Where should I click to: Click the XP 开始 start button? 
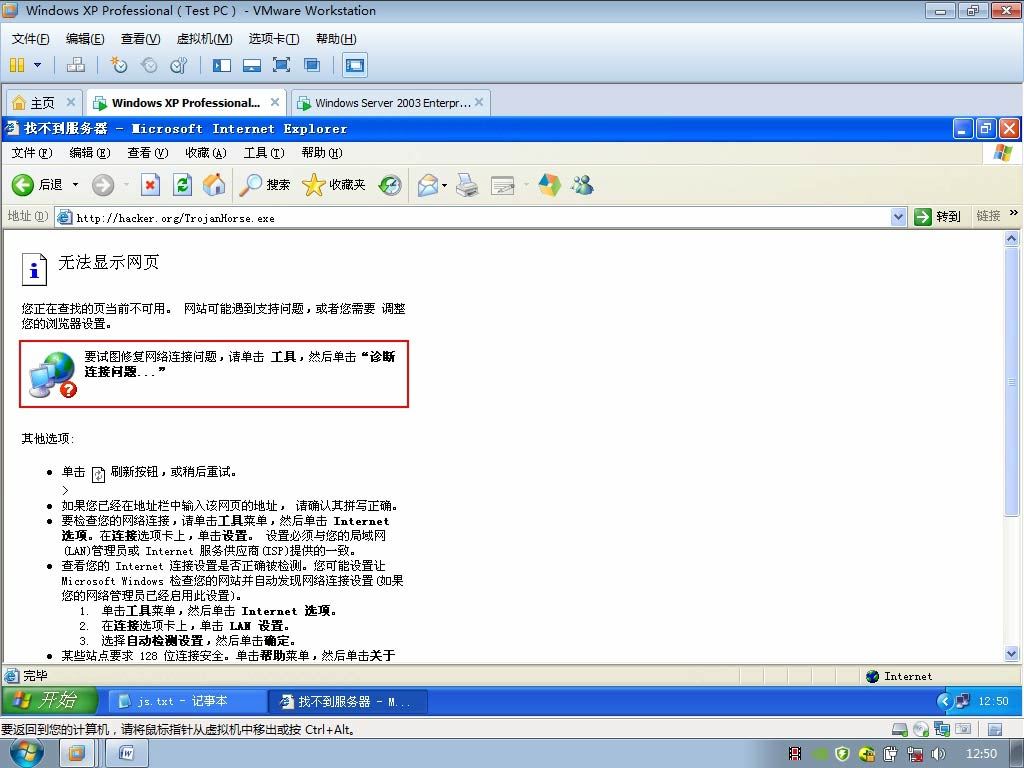point(49,701)
